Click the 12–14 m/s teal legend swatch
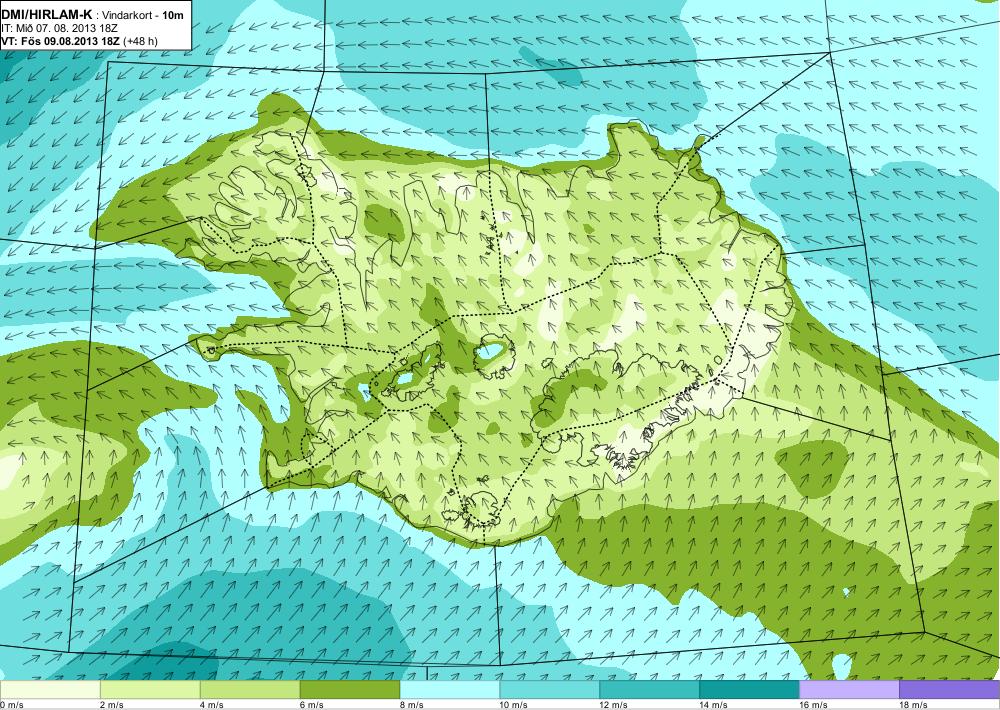The image size is (1000, 710). 650,690
